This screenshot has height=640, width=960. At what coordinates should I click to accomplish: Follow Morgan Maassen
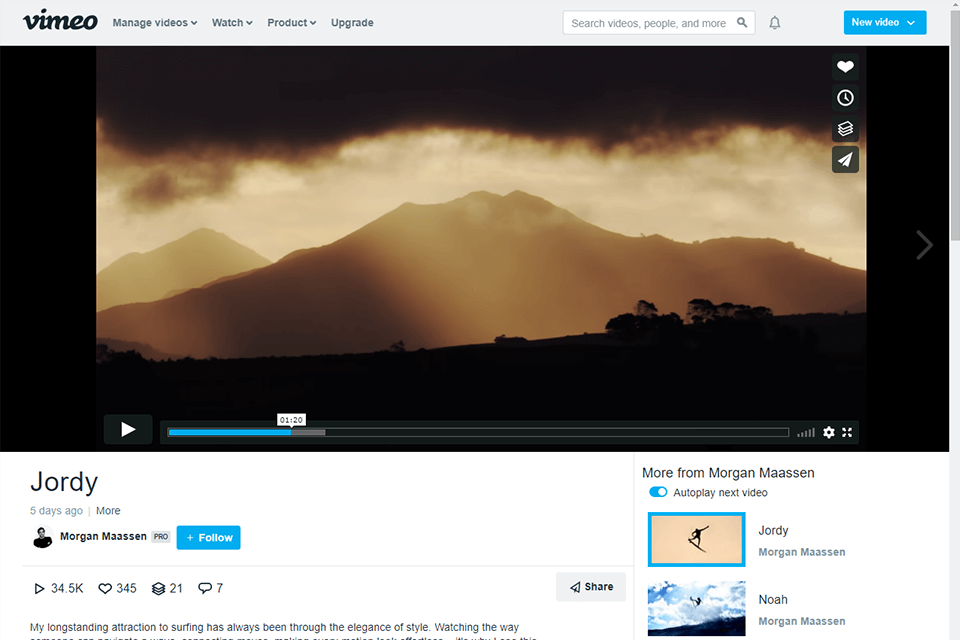coord(208,537)
